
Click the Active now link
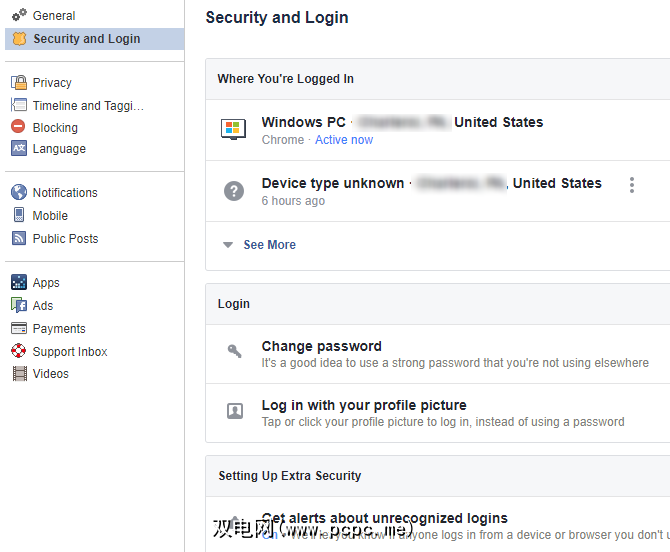[x=343, y=140]
